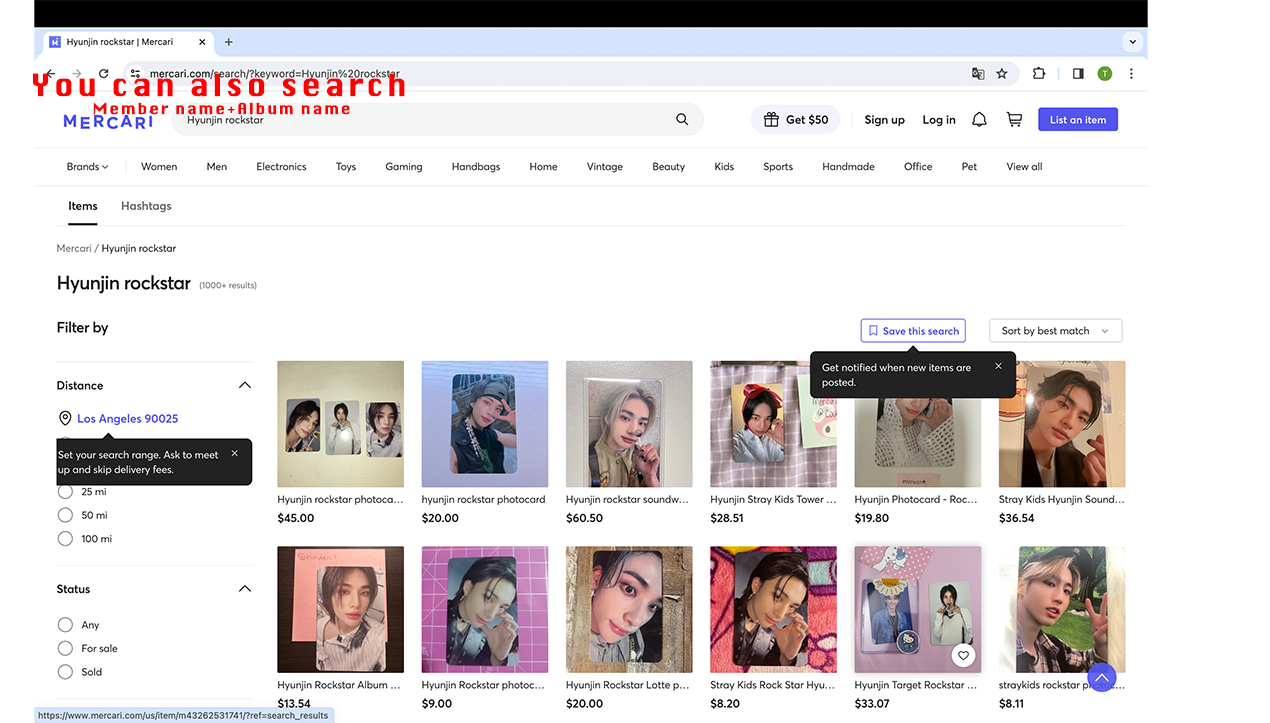
Task: Close the Hyunjin rockstar browser tab
Action: 202,42
